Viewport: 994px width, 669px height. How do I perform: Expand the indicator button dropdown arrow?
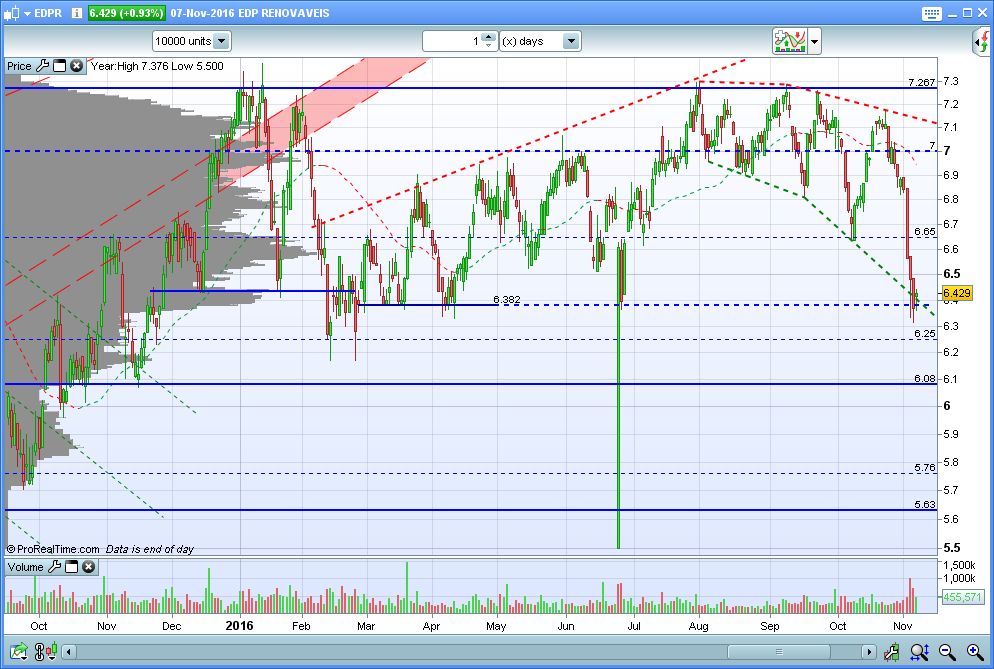point(815,42)
